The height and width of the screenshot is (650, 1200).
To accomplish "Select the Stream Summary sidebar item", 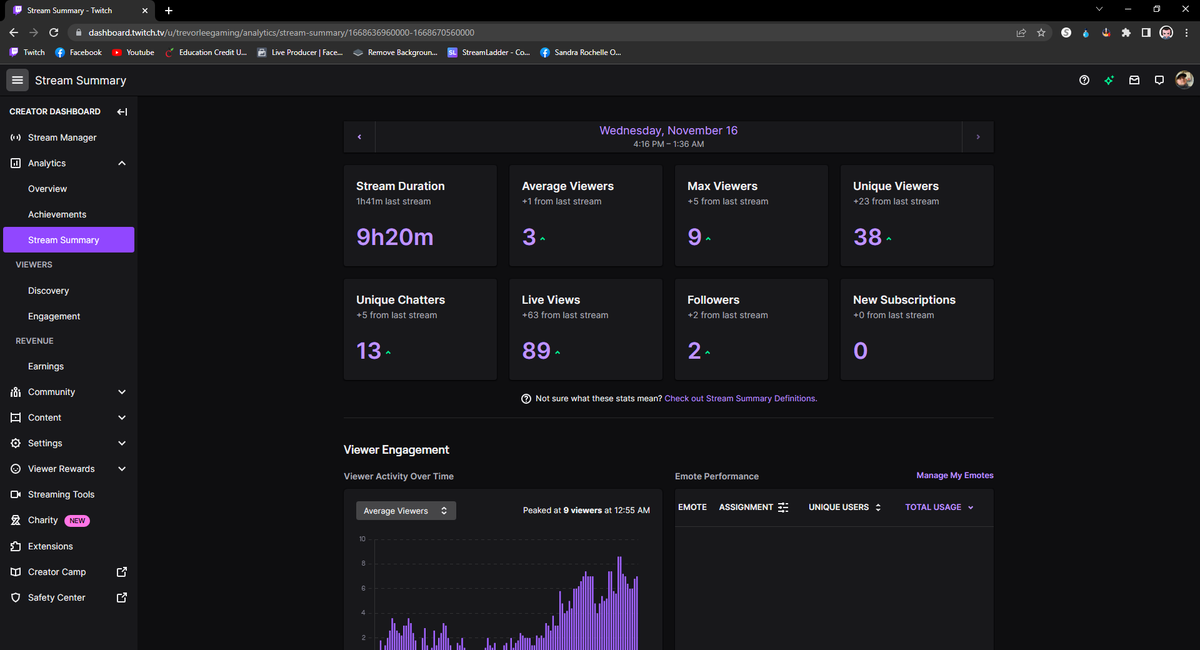I will pos(68,240).
